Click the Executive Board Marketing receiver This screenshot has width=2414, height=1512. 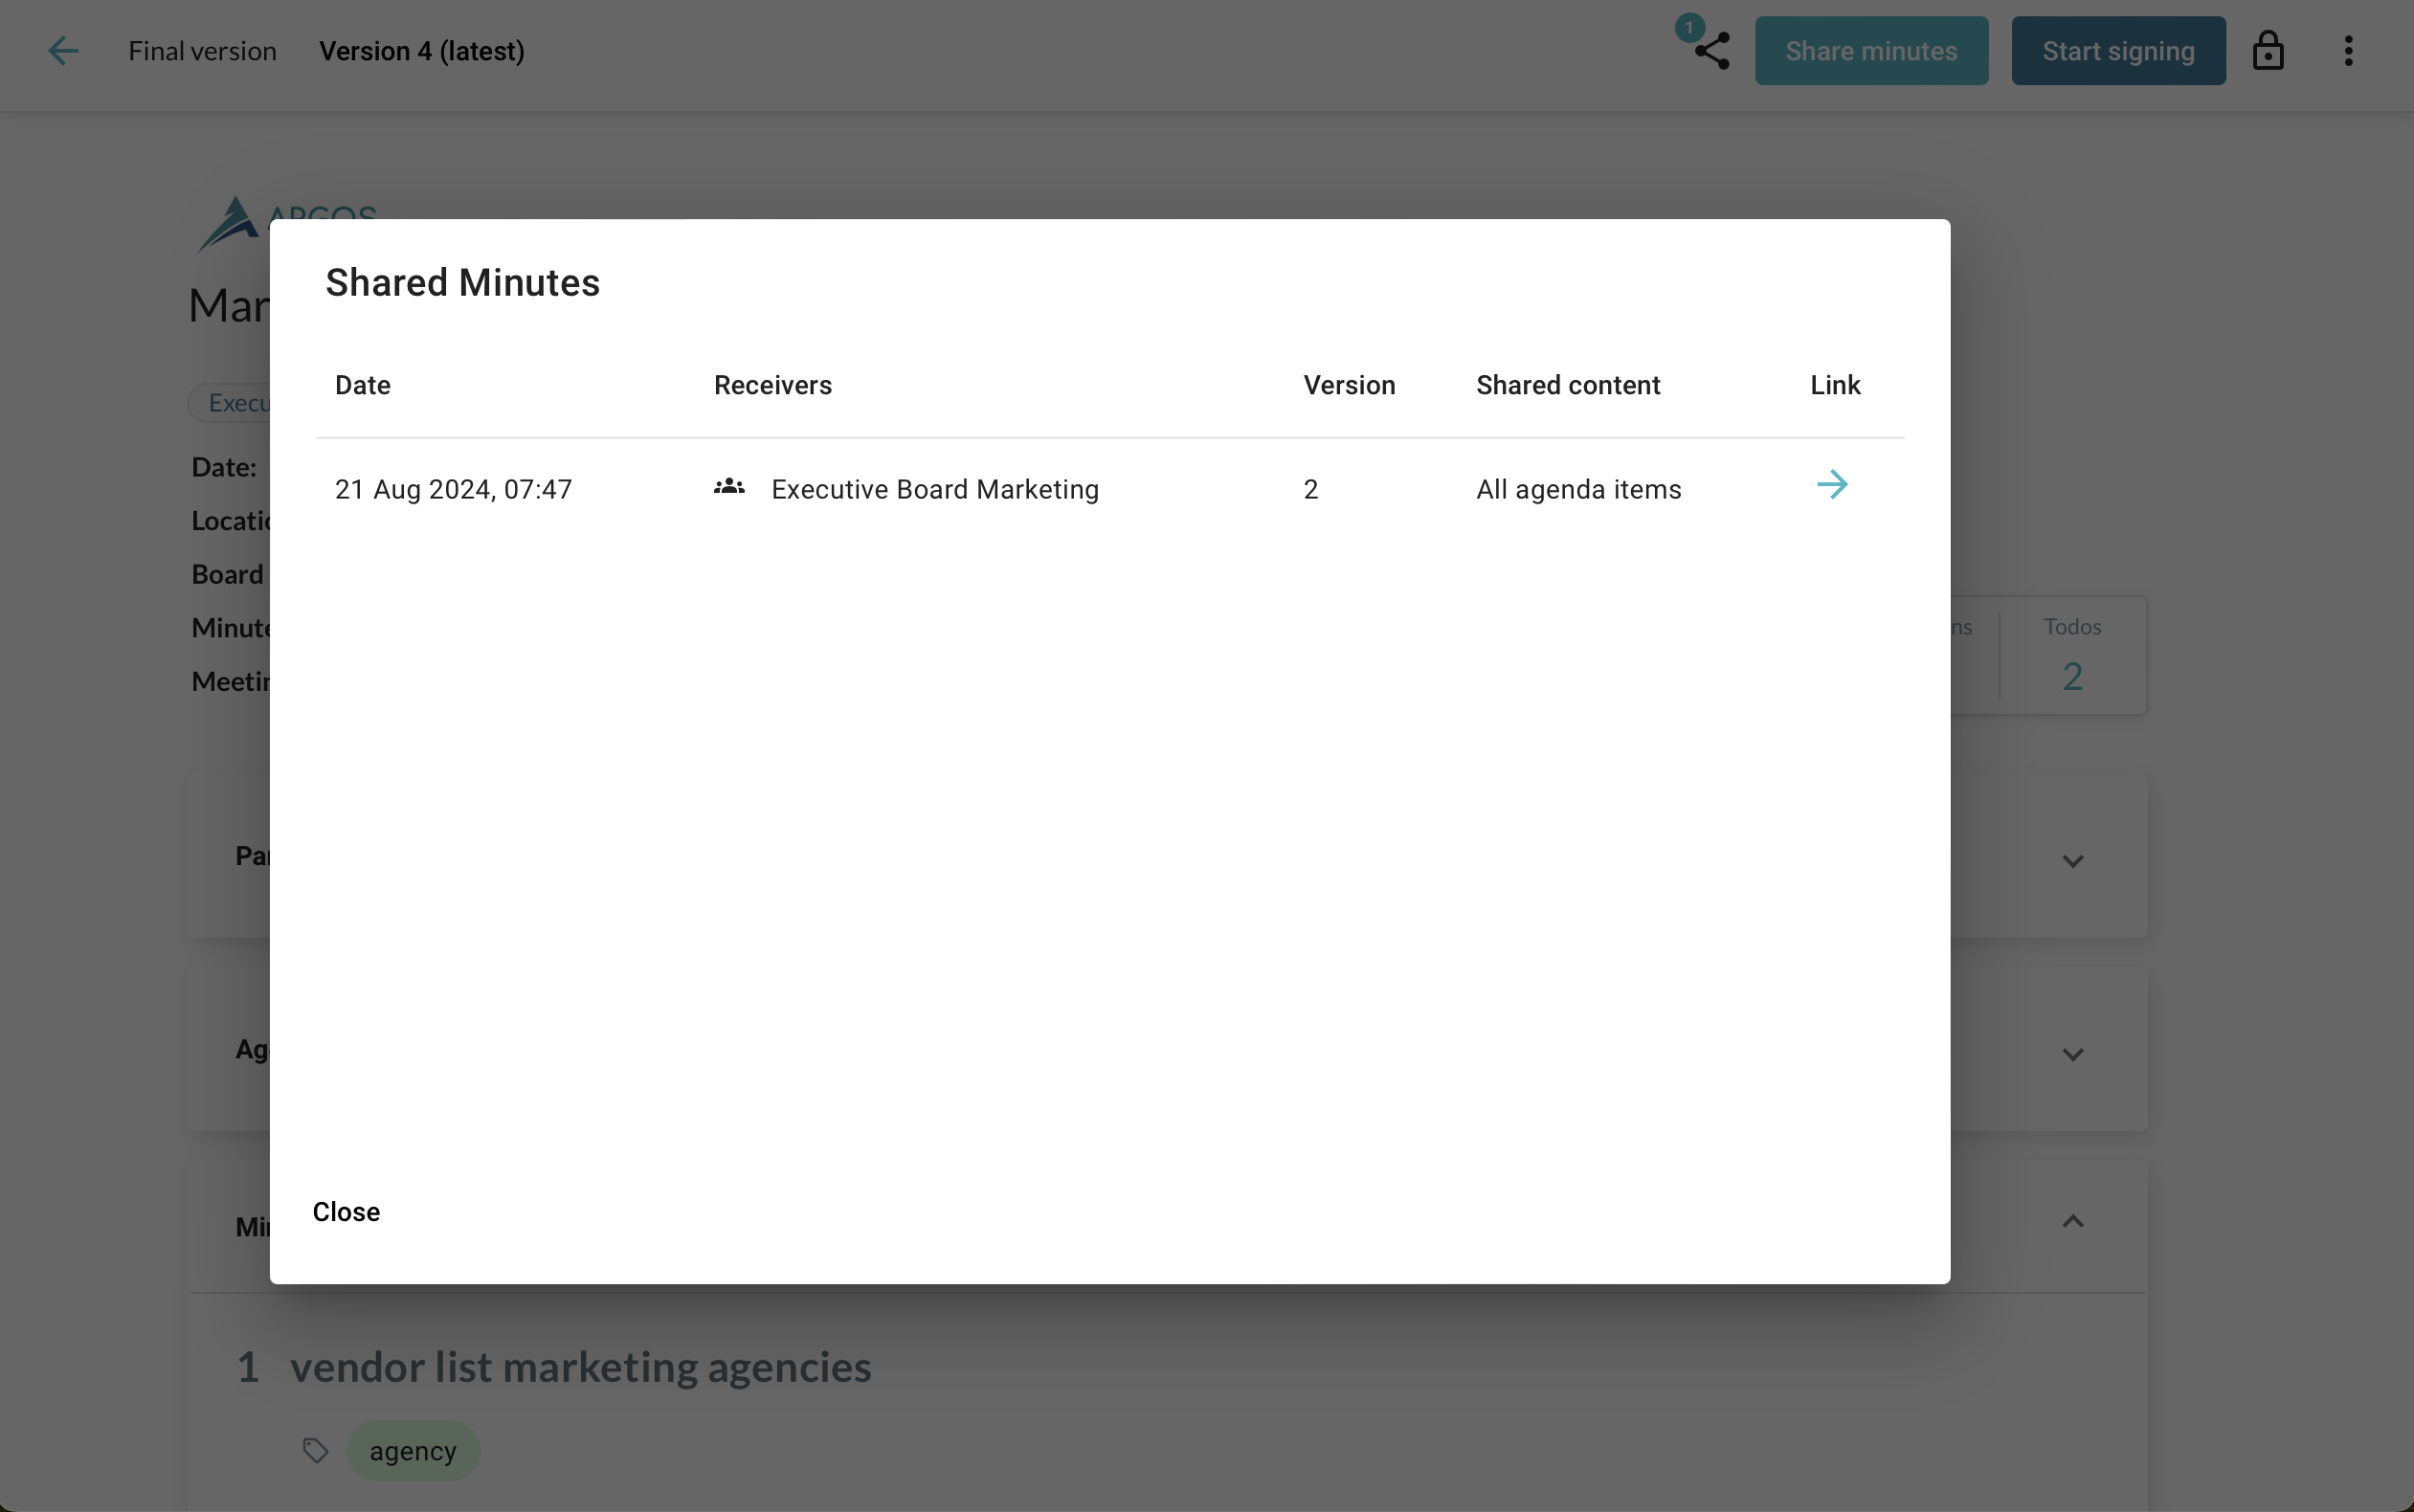(934, 489)
